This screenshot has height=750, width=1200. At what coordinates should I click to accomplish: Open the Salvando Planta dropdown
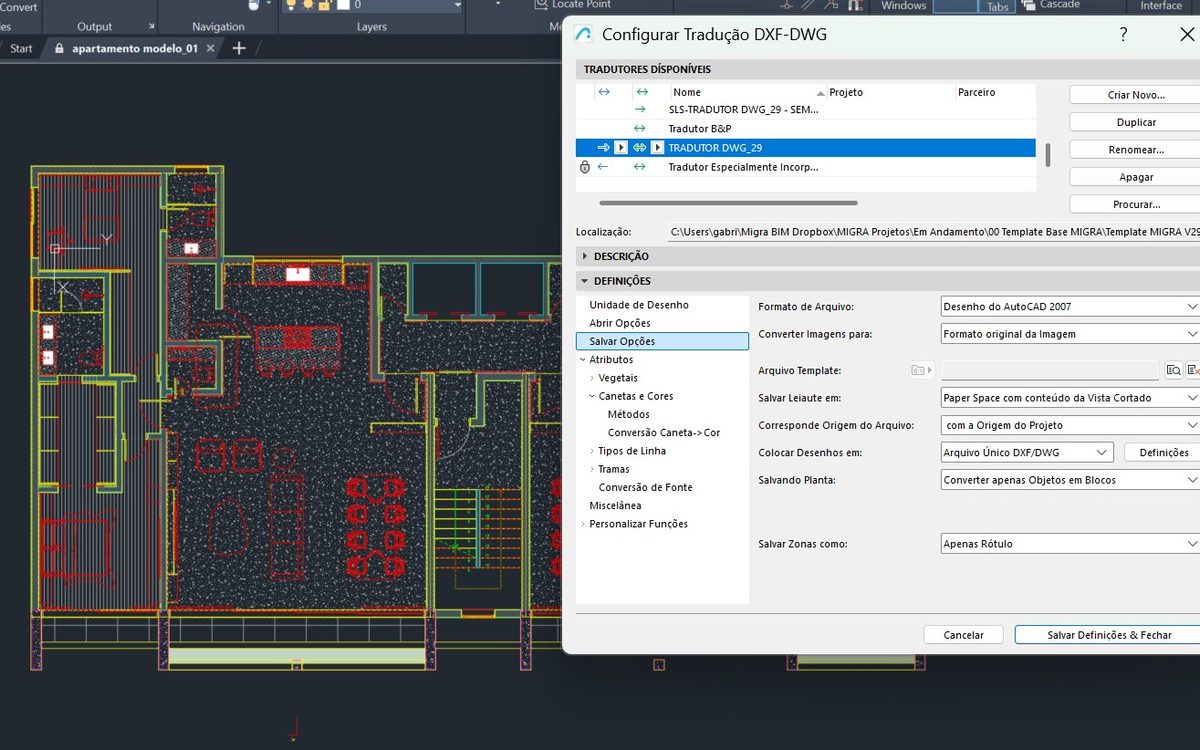tap(1070, 480)
